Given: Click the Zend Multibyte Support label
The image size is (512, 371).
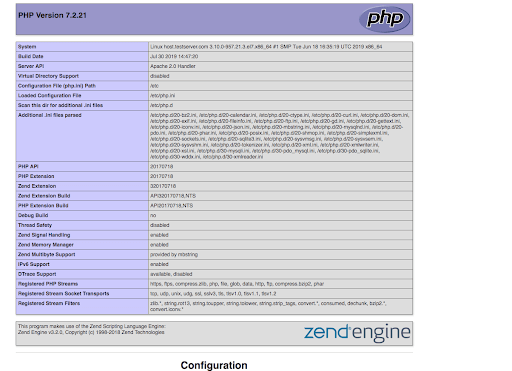Looking at the screenshot, I should (x=47, y=254).
